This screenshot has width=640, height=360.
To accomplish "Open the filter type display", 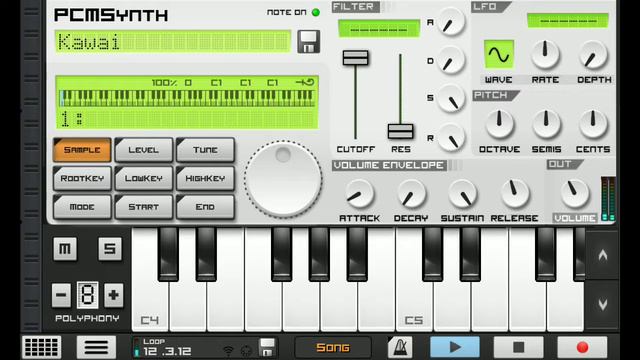I will pos(379,29).
